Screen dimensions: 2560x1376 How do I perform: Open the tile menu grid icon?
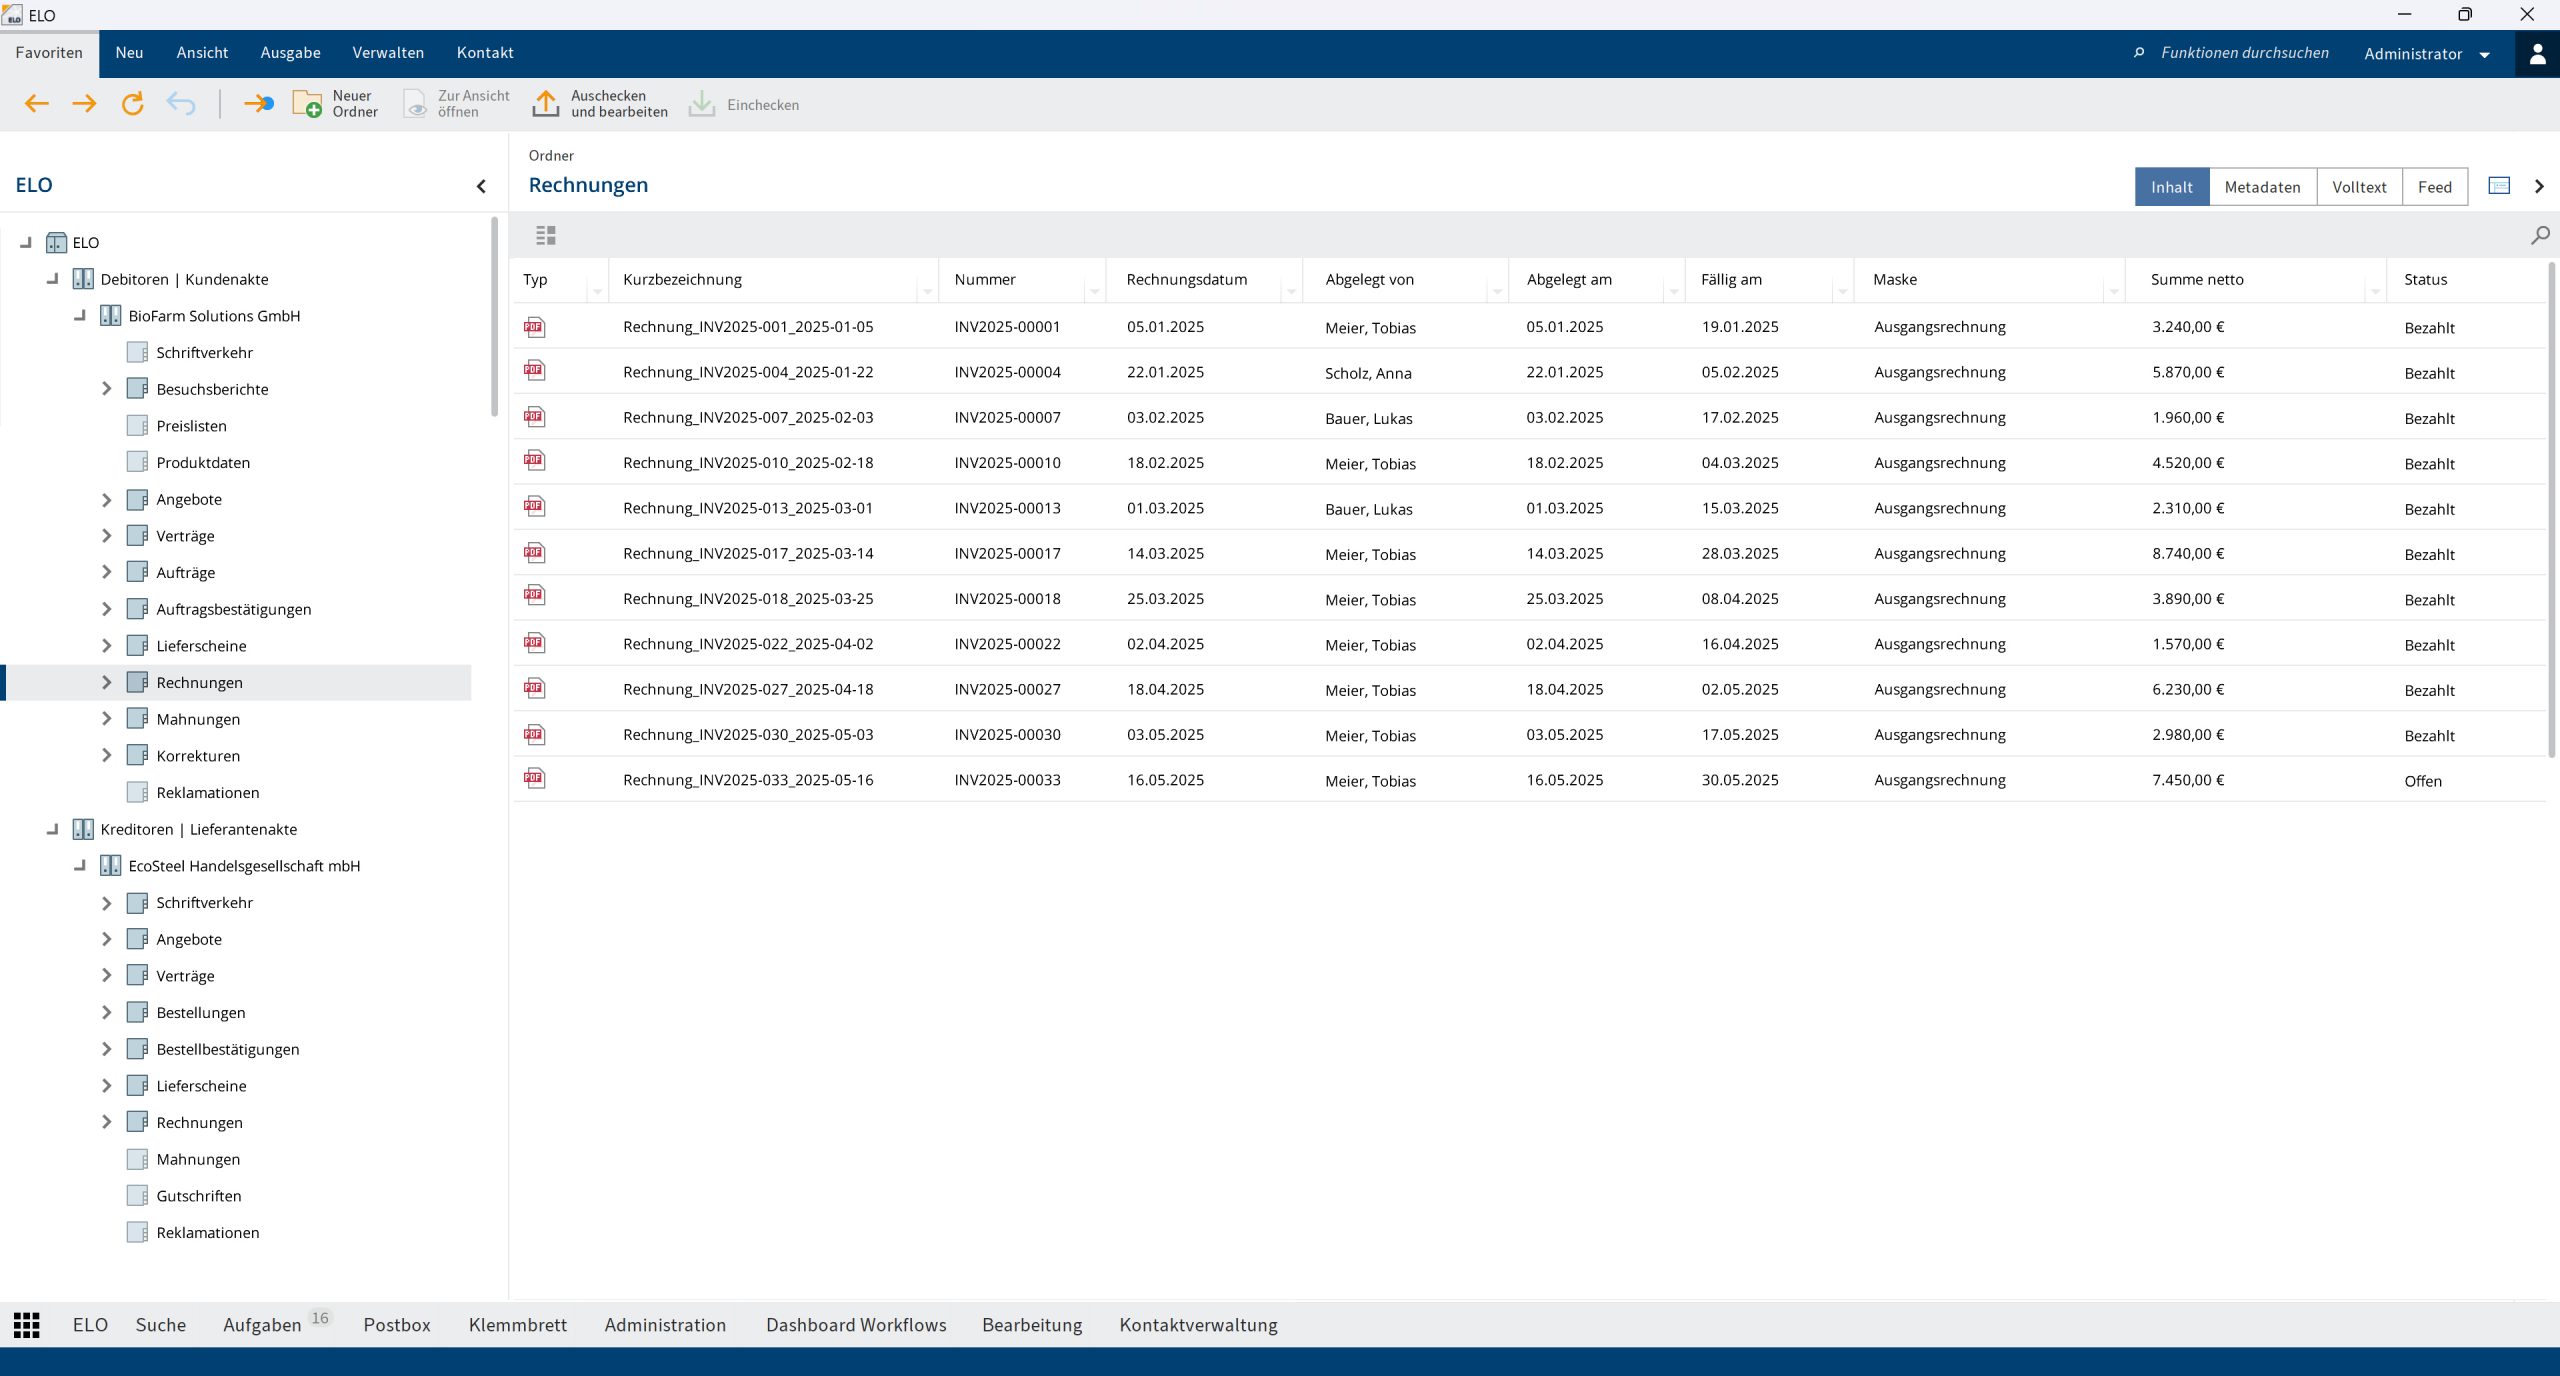tap(27, 1325)
